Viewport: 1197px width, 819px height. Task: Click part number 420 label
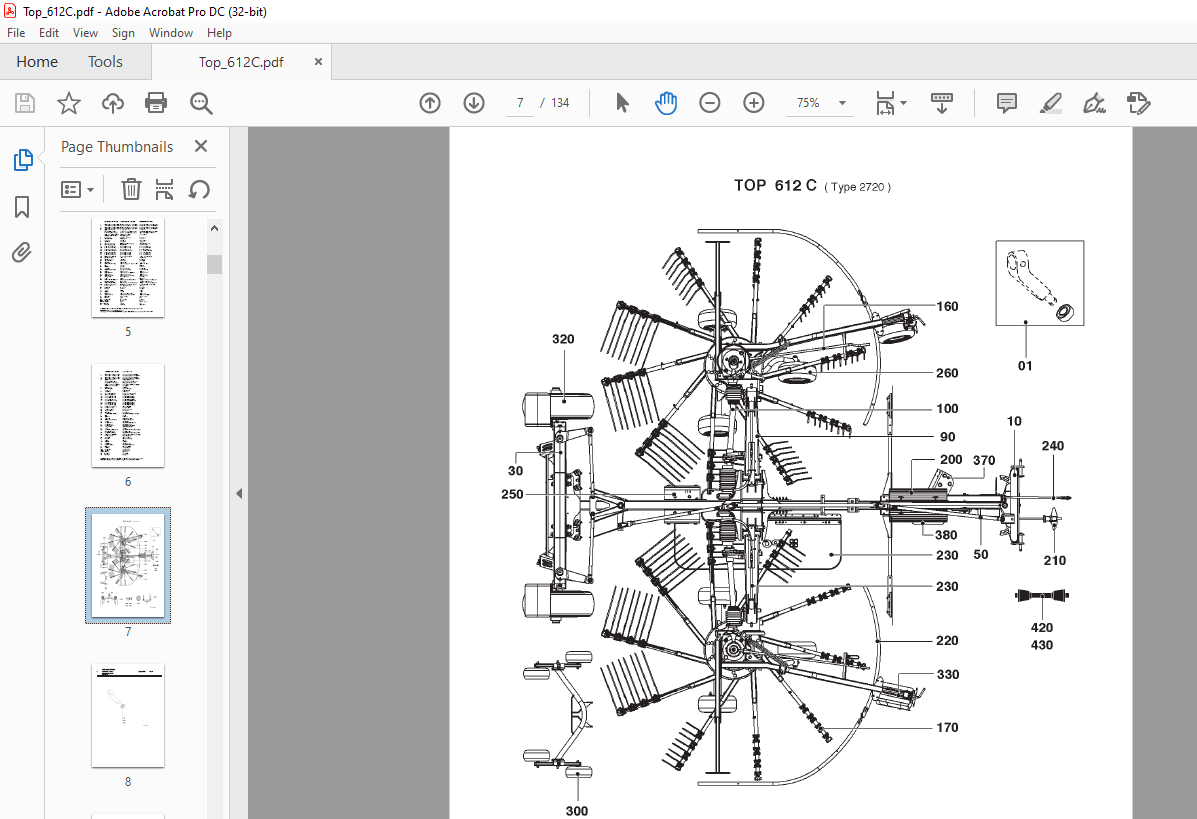(1042, 627)
